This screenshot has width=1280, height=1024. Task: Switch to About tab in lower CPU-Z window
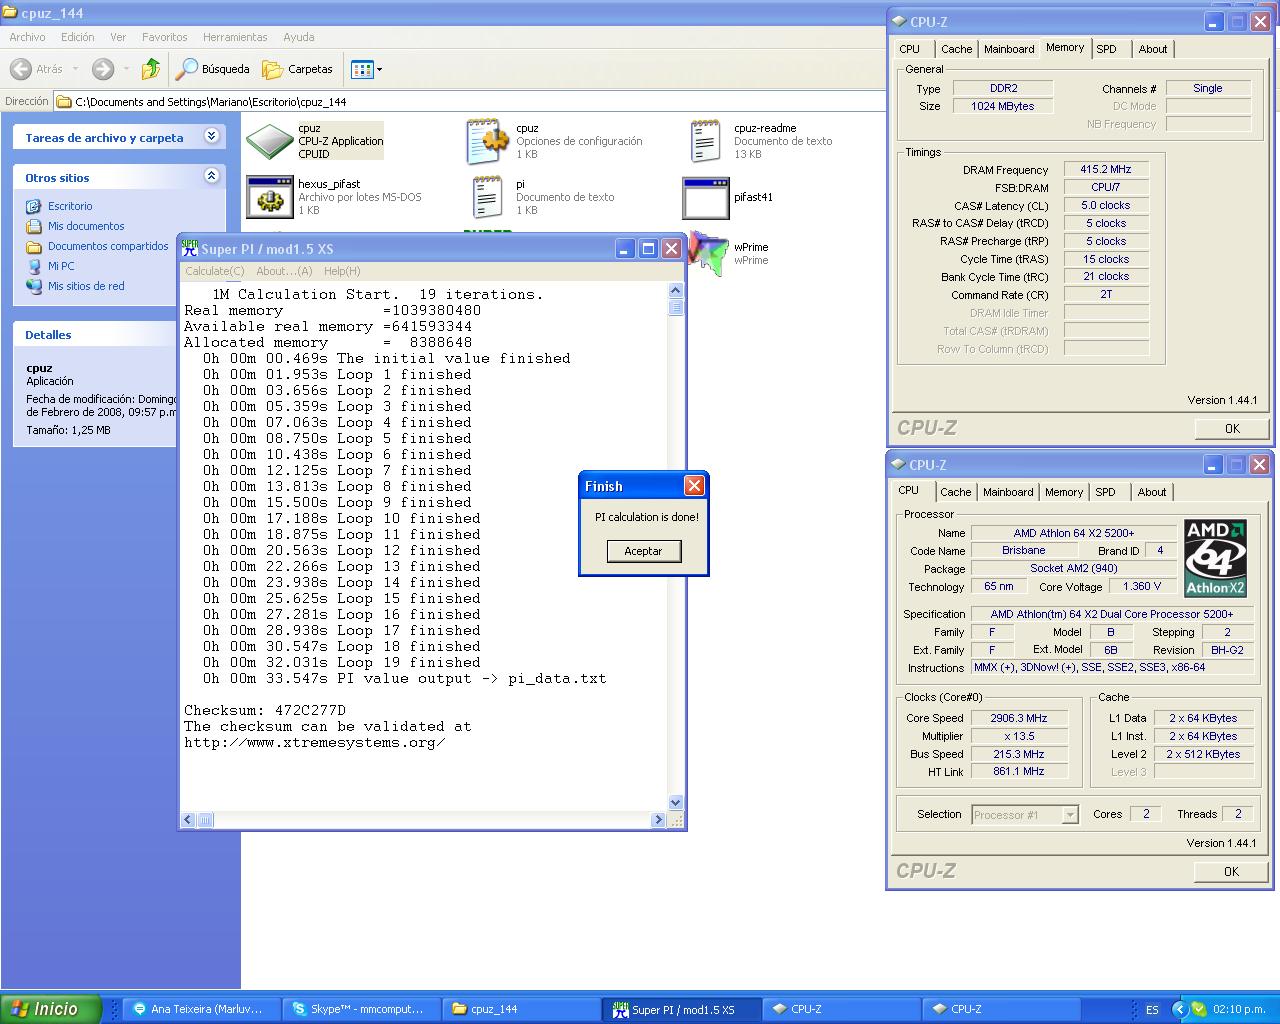pos(1151,492)
